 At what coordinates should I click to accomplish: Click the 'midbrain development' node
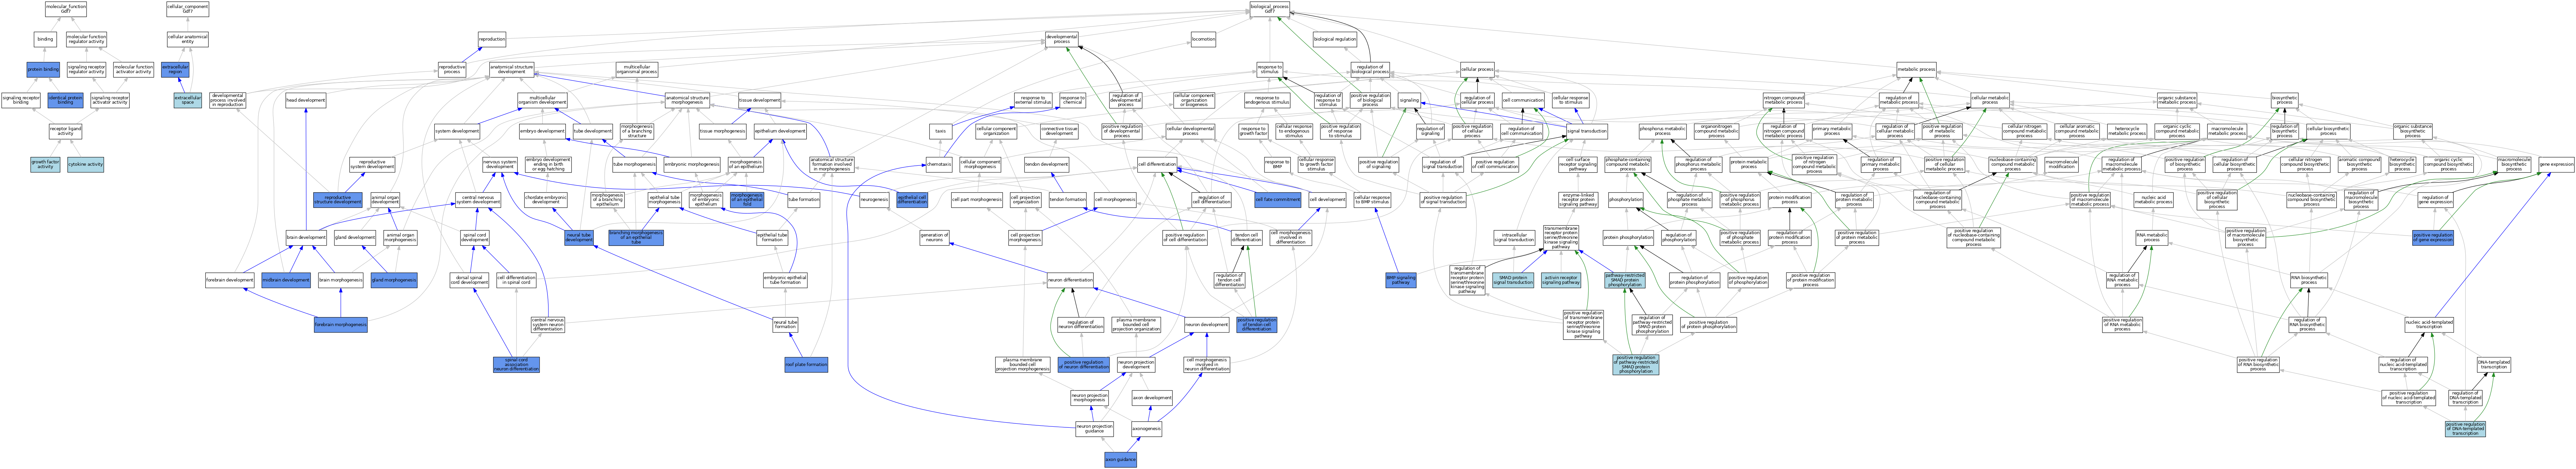click(286, 280)
